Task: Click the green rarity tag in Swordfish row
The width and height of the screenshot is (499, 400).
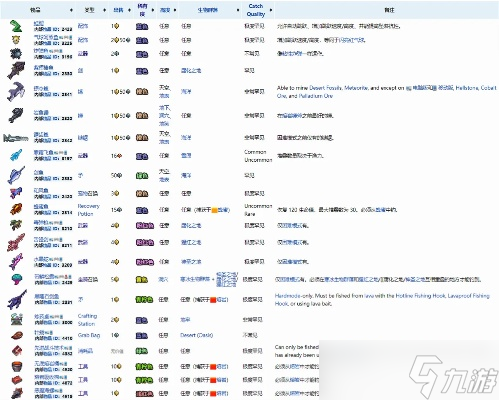Action: click(142, 175)
